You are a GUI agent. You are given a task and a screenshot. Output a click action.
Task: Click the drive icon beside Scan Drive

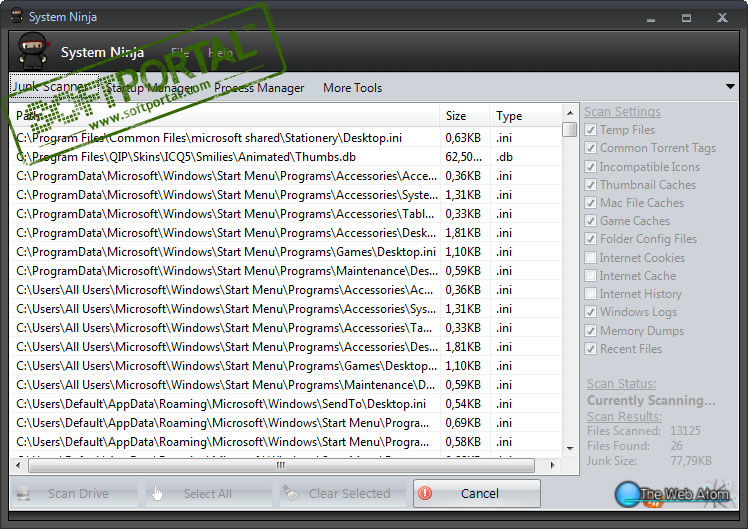click(23, 493)
